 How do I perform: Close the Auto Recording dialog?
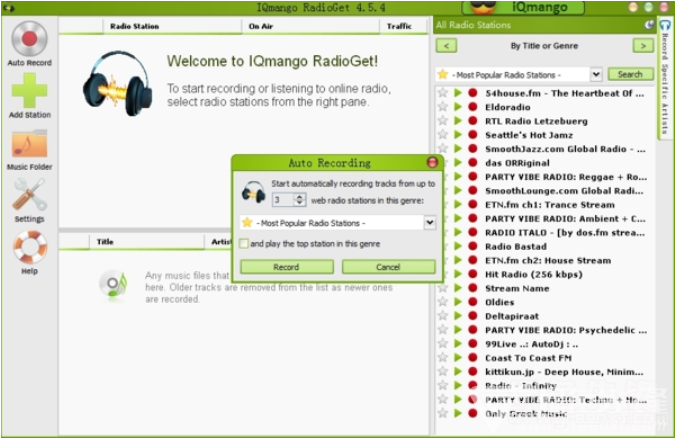click(x=432, y=162)
